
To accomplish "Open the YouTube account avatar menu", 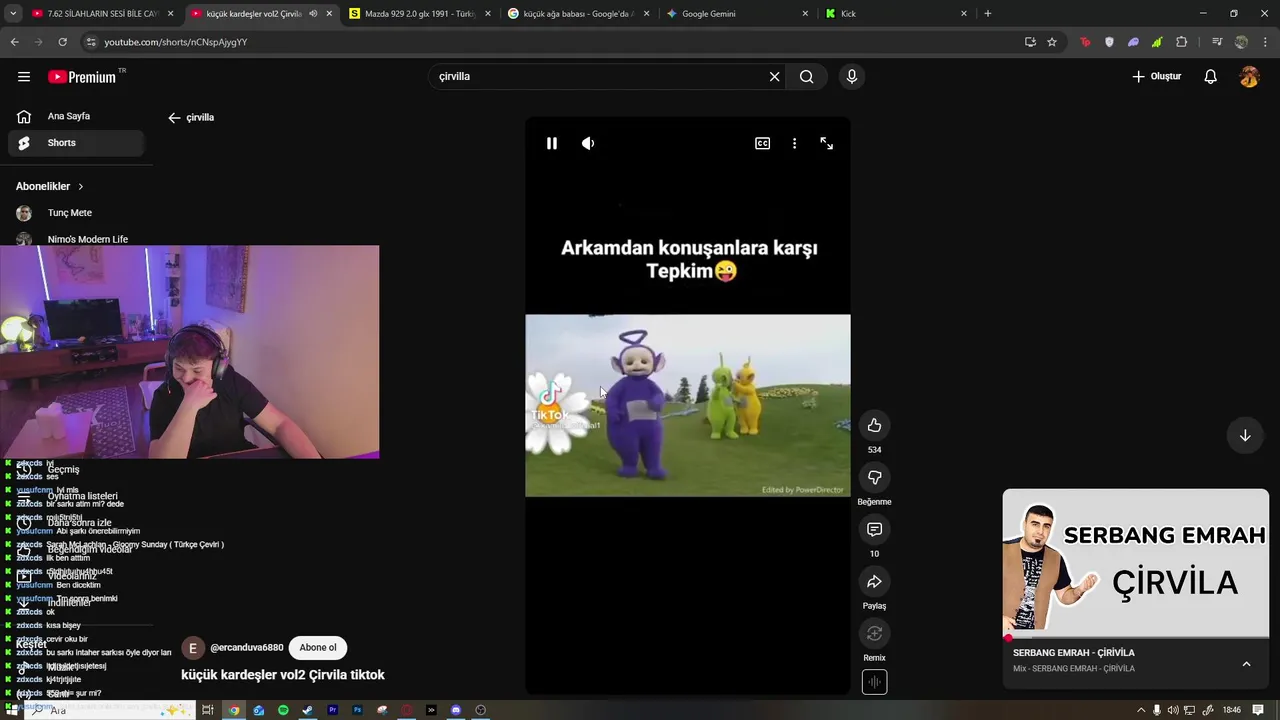I will (1249, 76).
